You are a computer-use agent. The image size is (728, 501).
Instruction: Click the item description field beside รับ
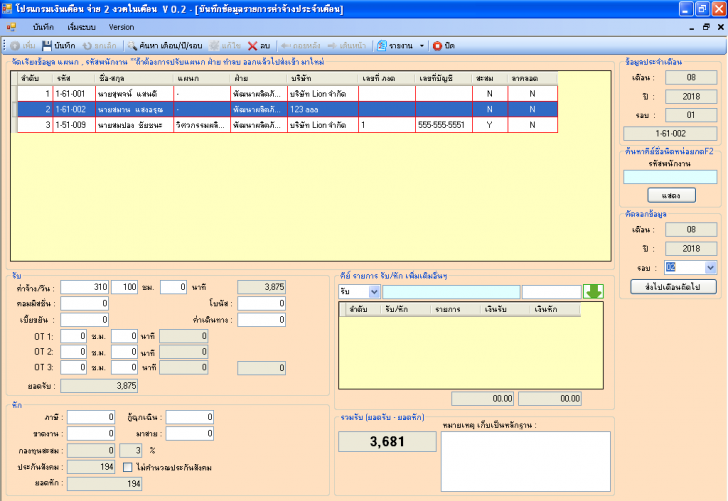pos(451,292)
